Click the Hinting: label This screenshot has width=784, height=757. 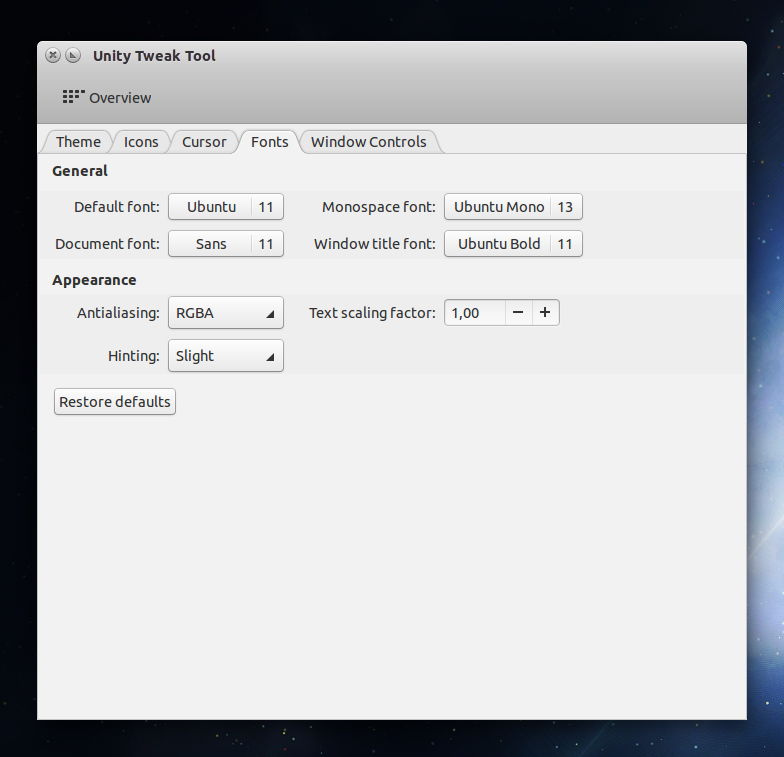pyautogui.click(x=134, y=356)
